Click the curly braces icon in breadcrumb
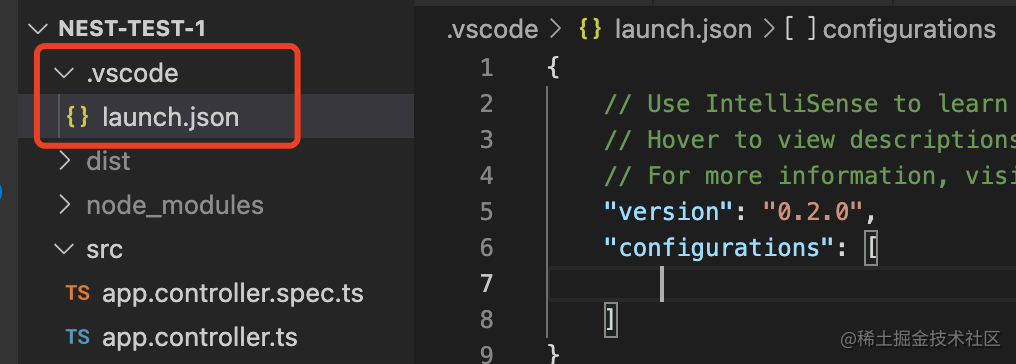 [590, 30]
